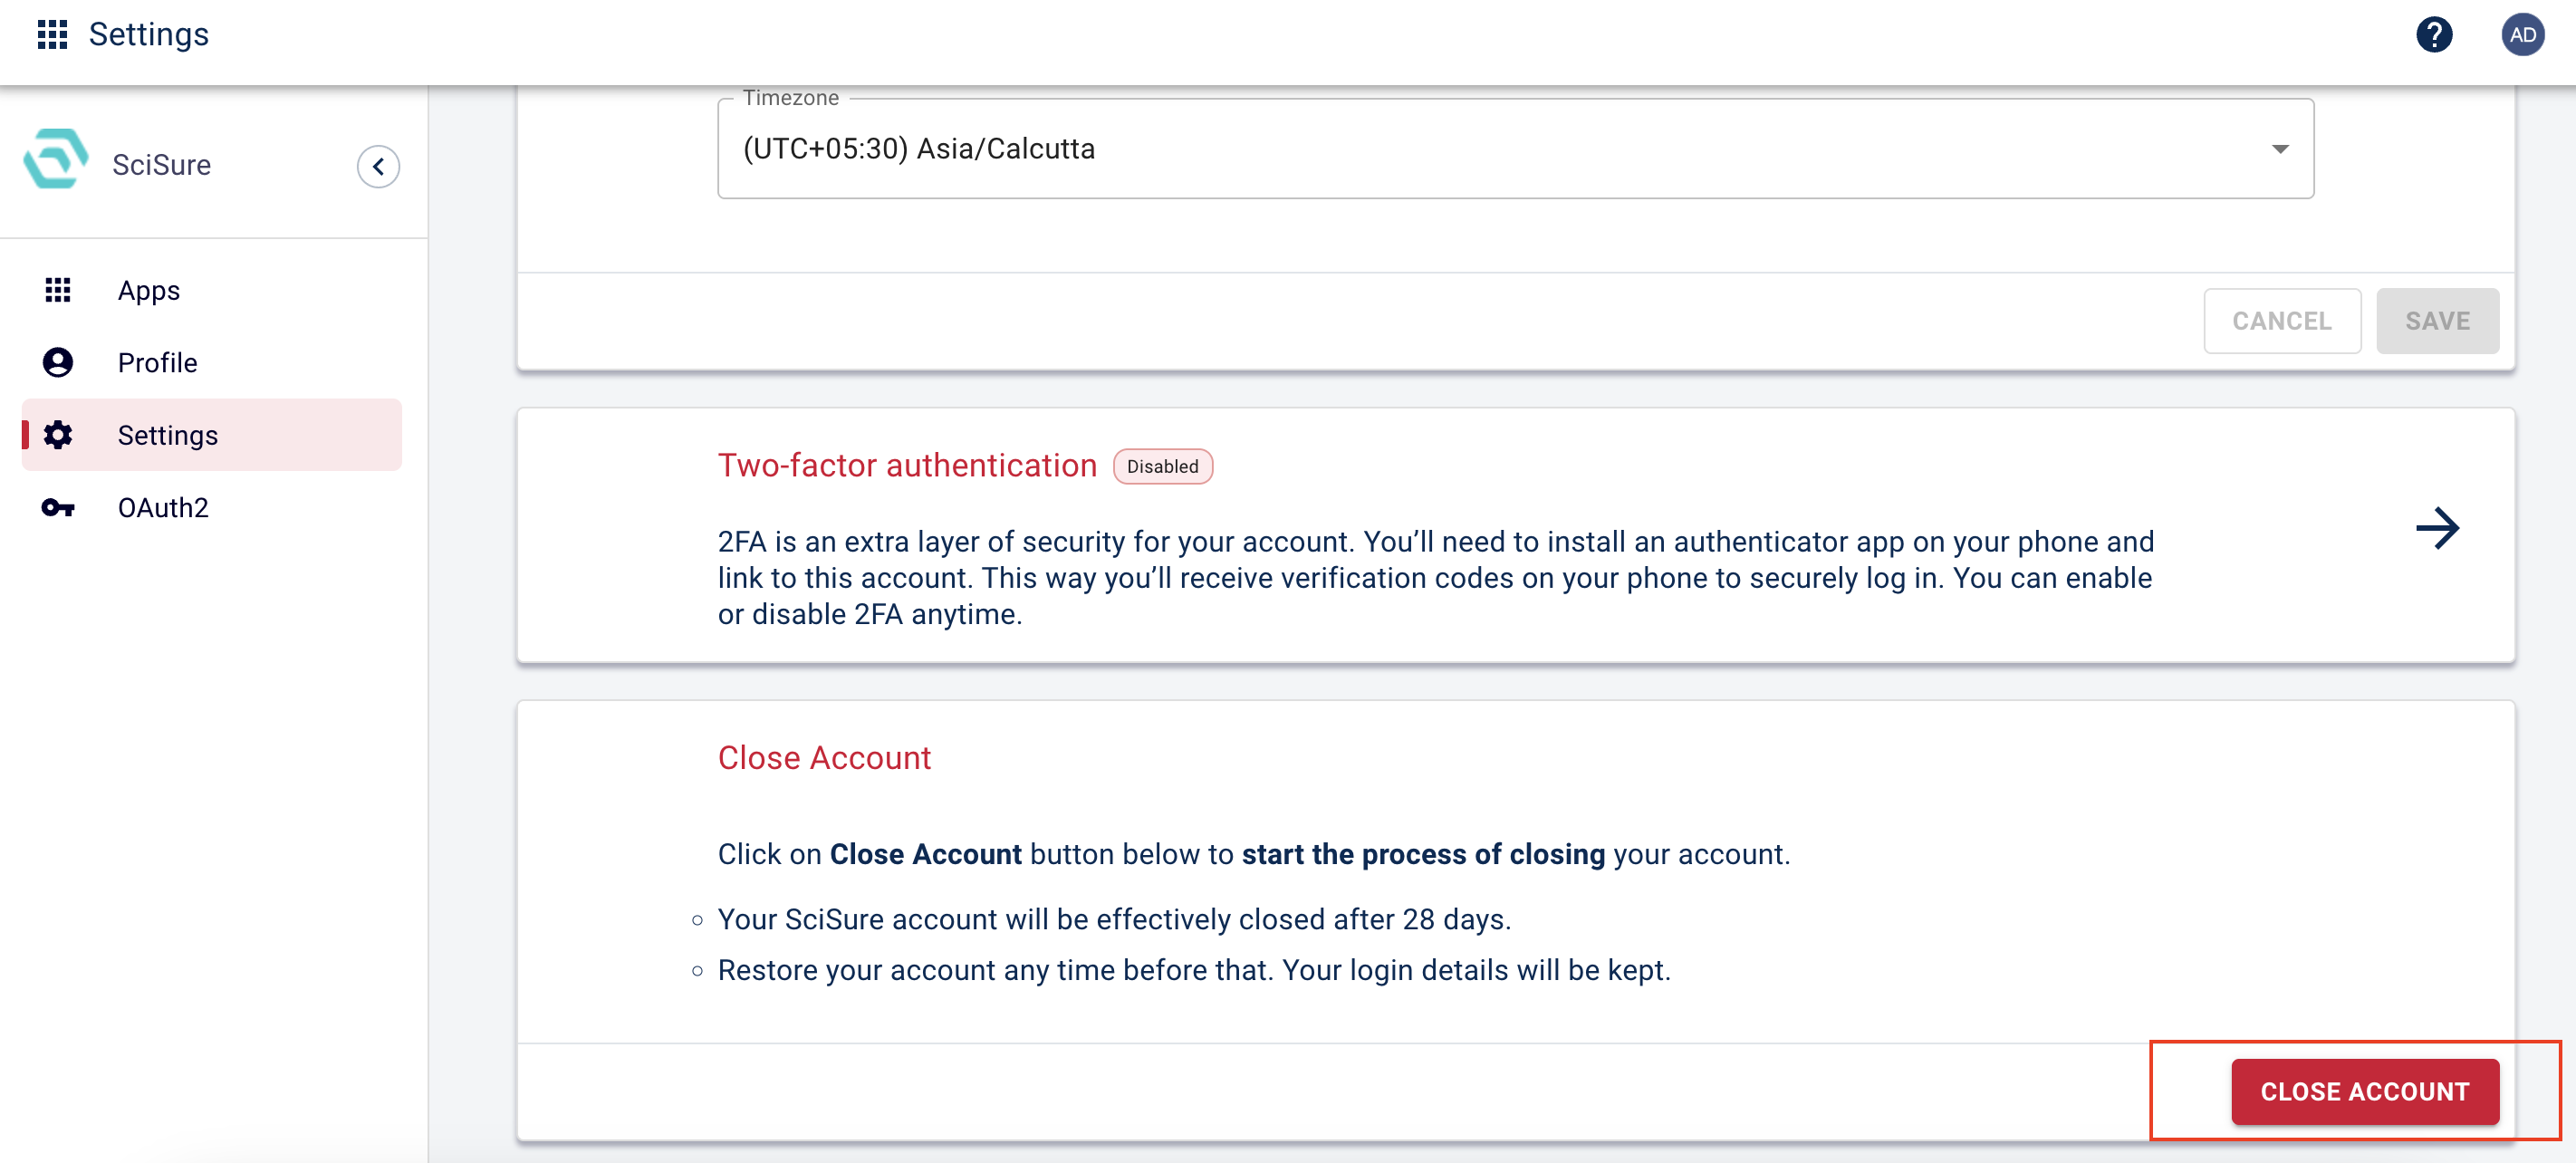Click the Two-factor authentication heading

tap(906, 465)
